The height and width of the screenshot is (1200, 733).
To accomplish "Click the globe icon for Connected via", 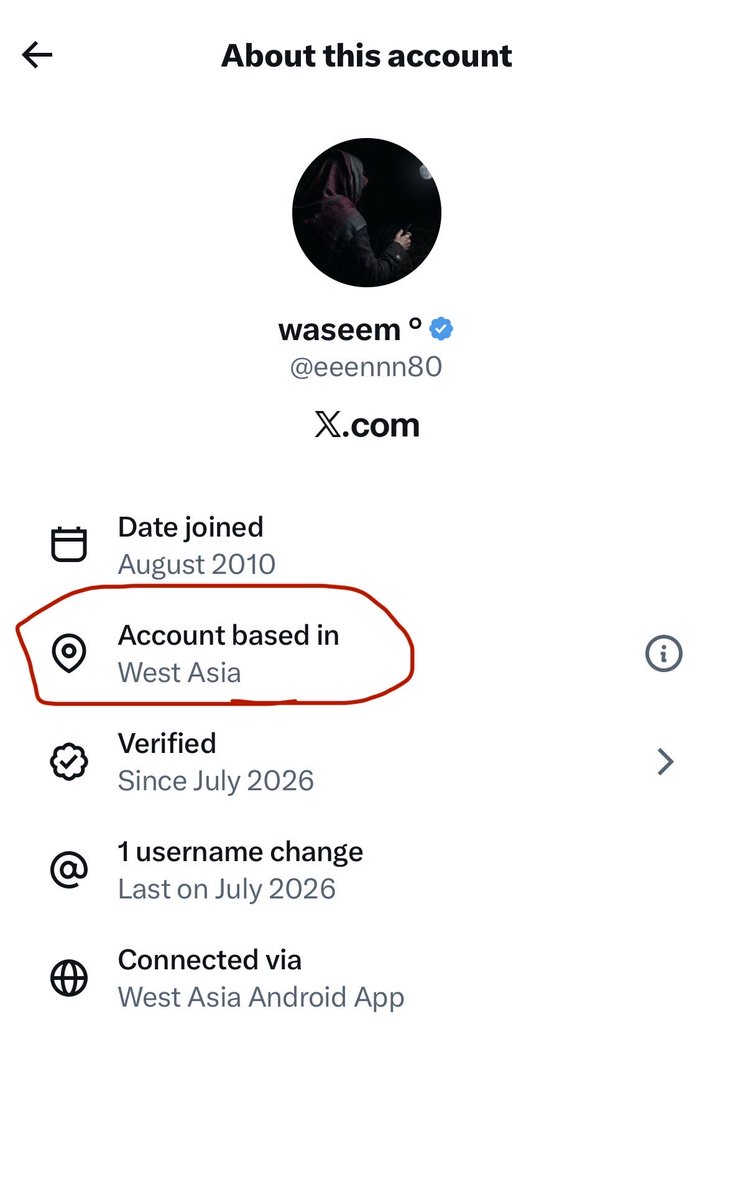I will tap(69, 978).
